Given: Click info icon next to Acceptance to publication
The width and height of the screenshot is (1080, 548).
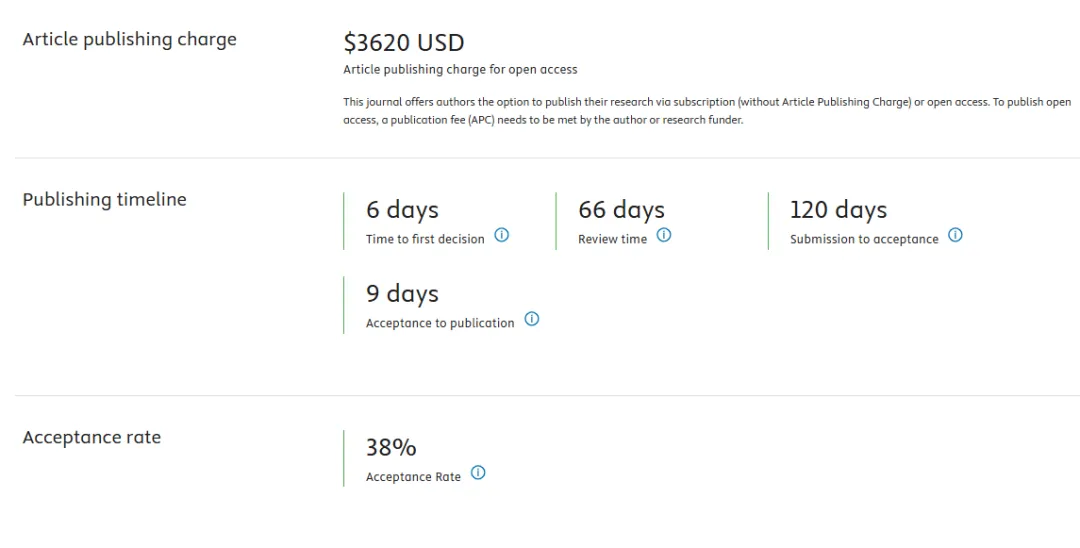Looking at the screenshot, I should click(x=531, y=319).
